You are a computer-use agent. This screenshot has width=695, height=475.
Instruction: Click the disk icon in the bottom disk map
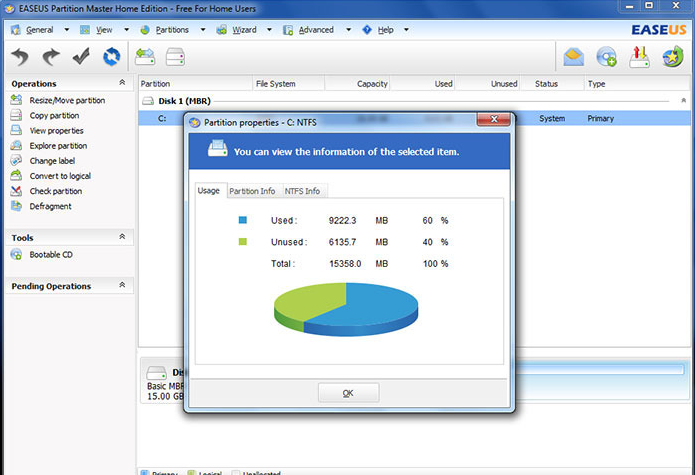156,373
